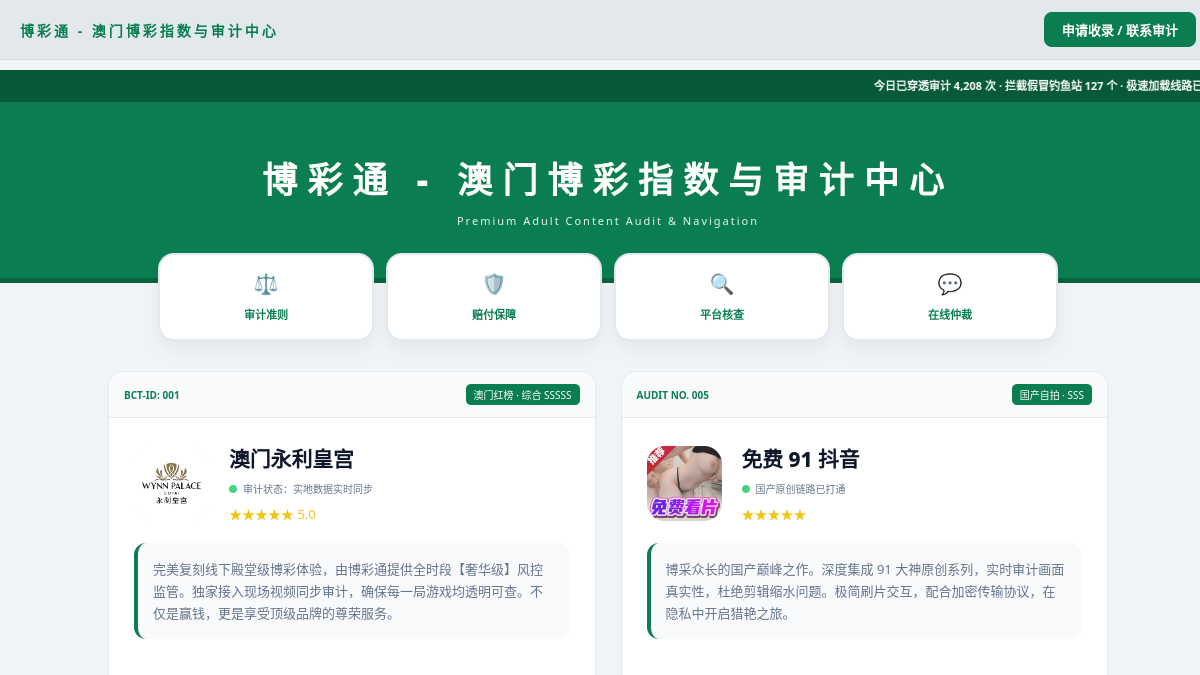Click the 国产原创链路已打通 status
The width and height of the screenshot is (1200, 675).
(794, 489)
